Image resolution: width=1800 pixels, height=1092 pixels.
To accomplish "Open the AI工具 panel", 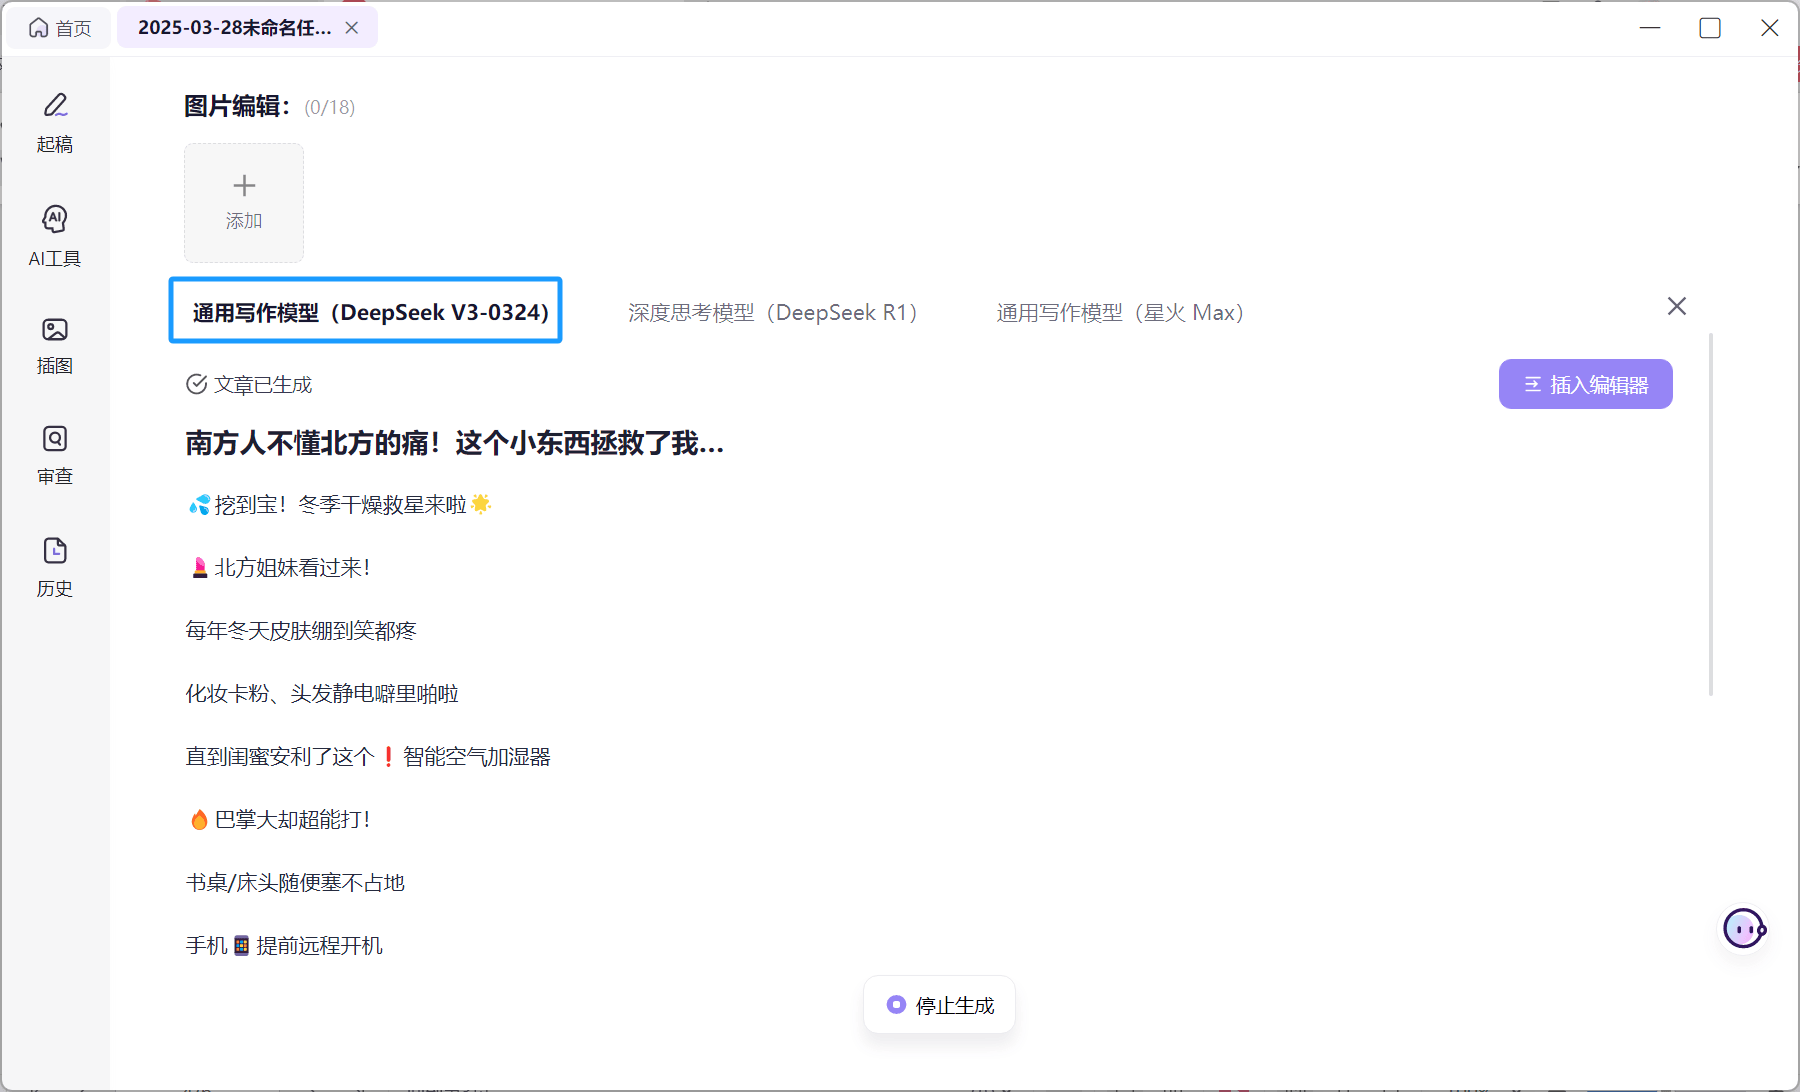I will point(55,236).
